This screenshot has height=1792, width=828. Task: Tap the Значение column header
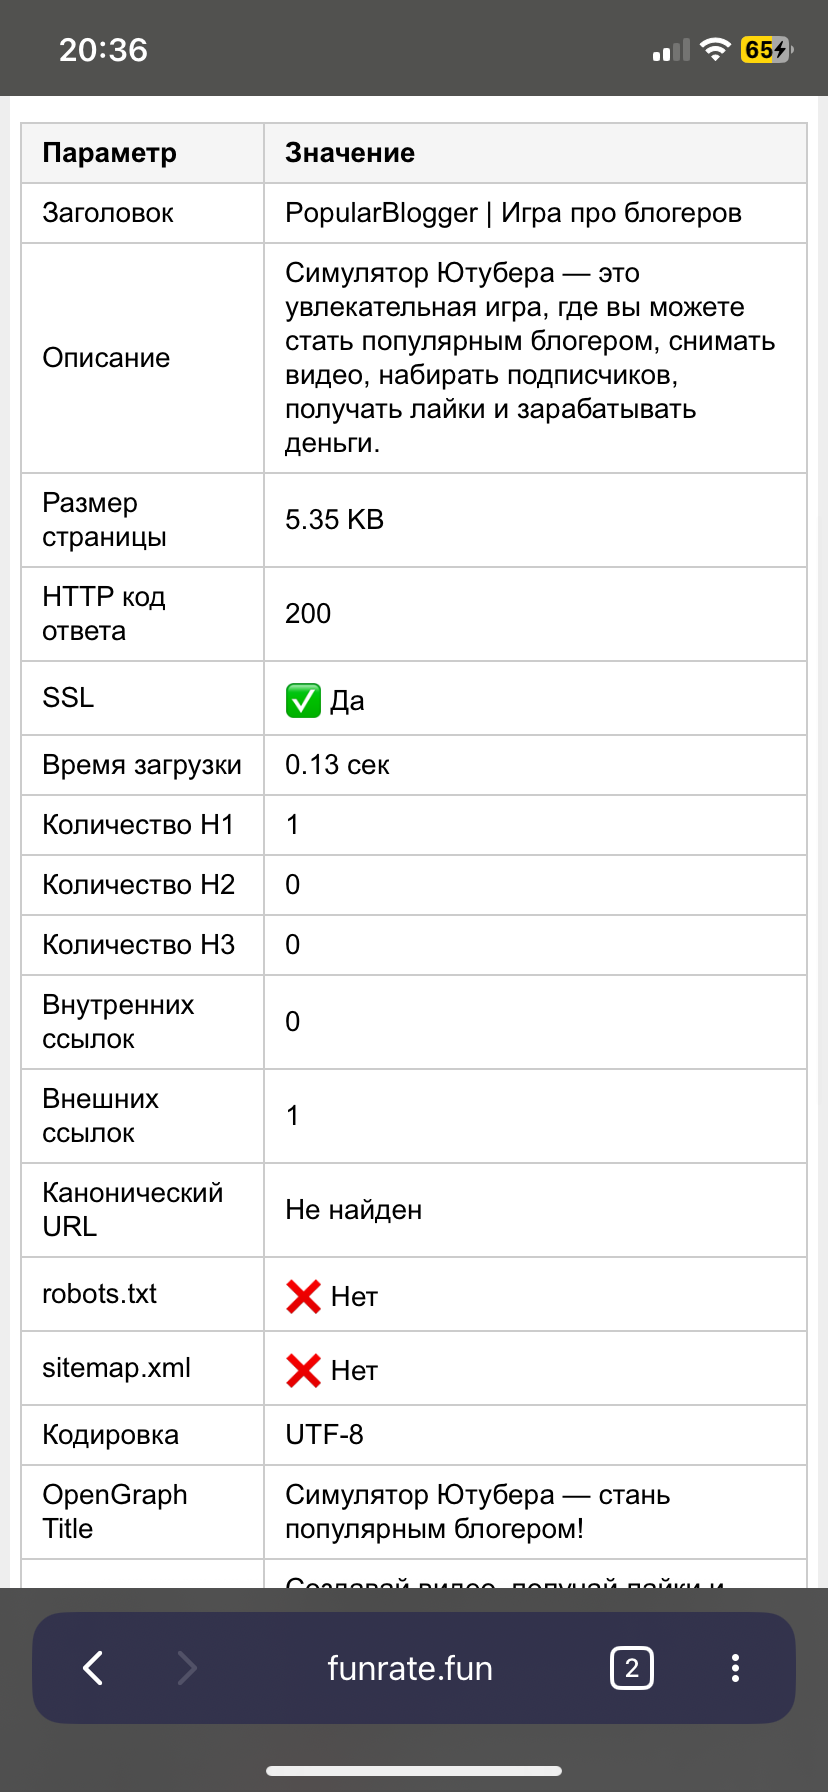[350, 153]
